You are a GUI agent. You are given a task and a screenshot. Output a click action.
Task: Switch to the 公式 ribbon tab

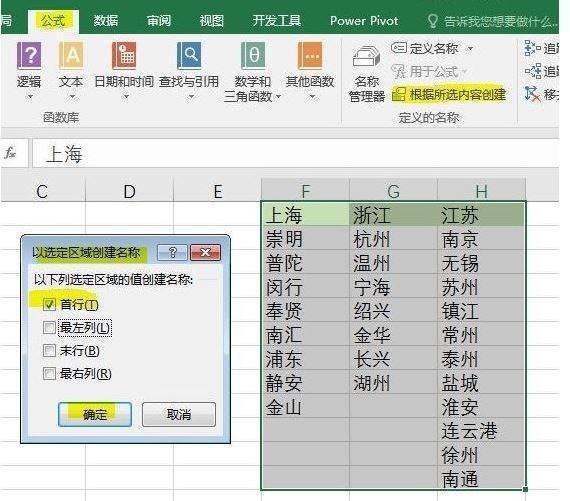click(53, 21)
